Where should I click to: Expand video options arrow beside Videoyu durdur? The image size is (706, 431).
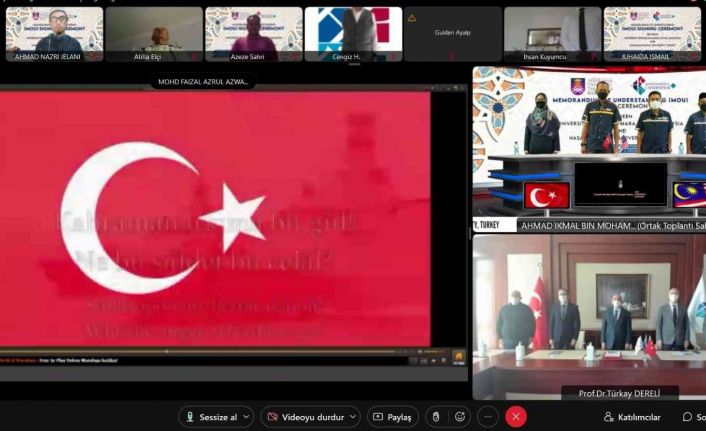[x=353, y=416]
